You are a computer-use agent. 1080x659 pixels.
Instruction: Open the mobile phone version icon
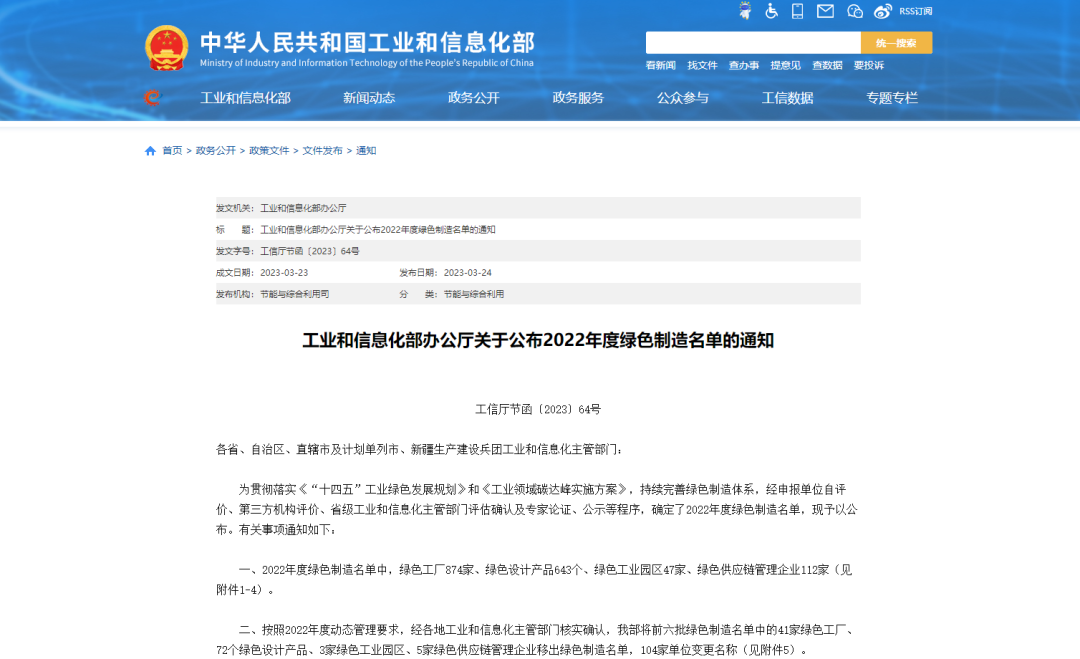tap(798, 11)
